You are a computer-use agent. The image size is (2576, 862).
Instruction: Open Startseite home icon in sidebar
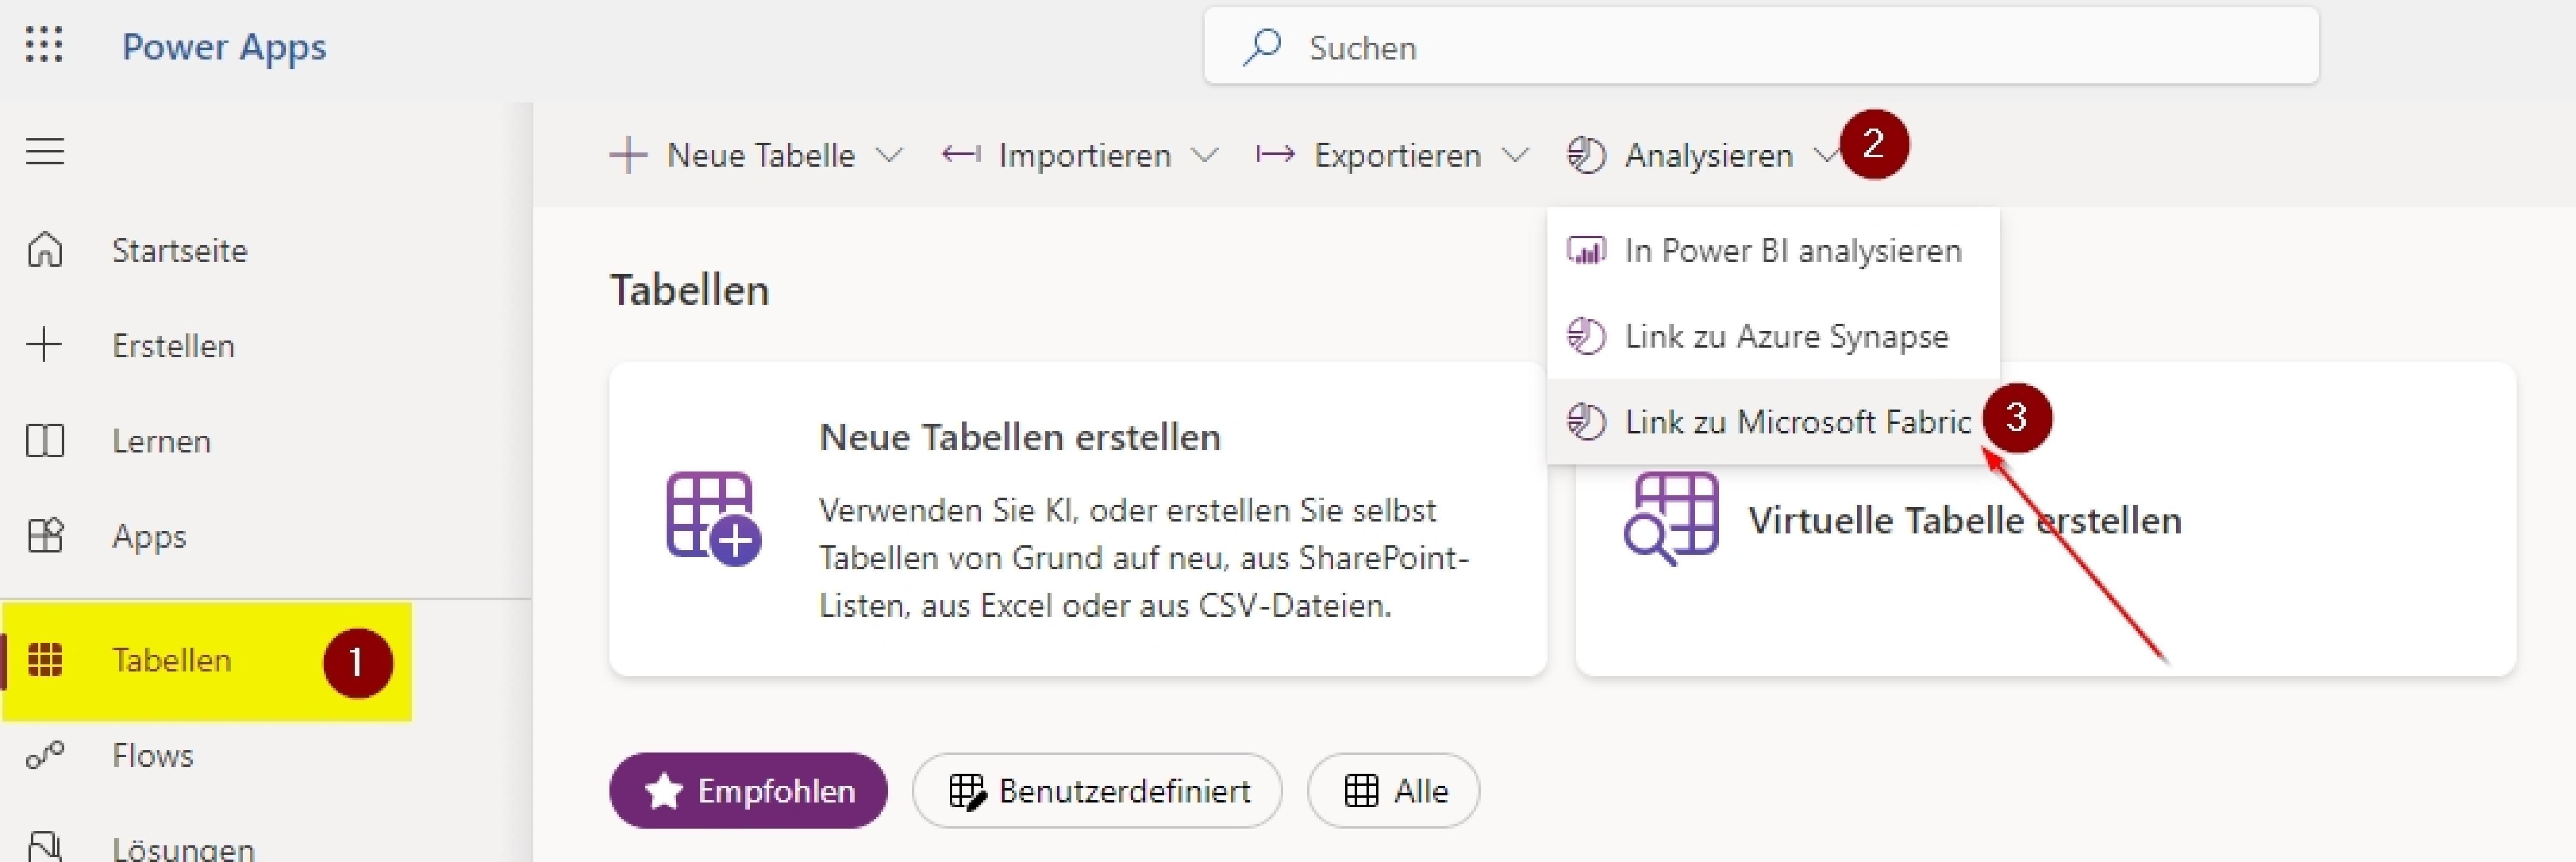[45, 250]
